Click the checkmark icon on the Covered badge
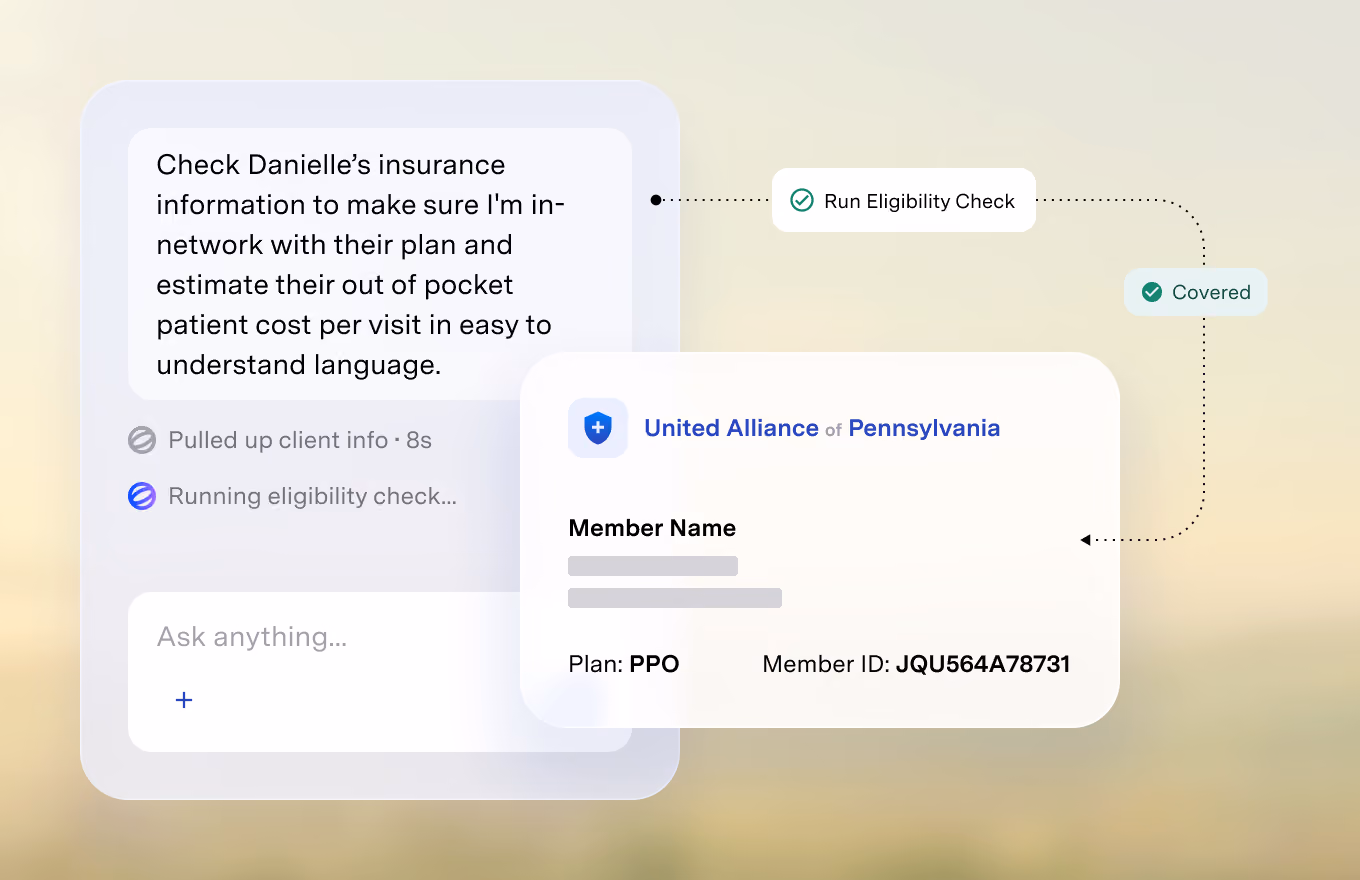Screen dimensions: 1360x880 pyautogui.click(x=1152, y=292)
